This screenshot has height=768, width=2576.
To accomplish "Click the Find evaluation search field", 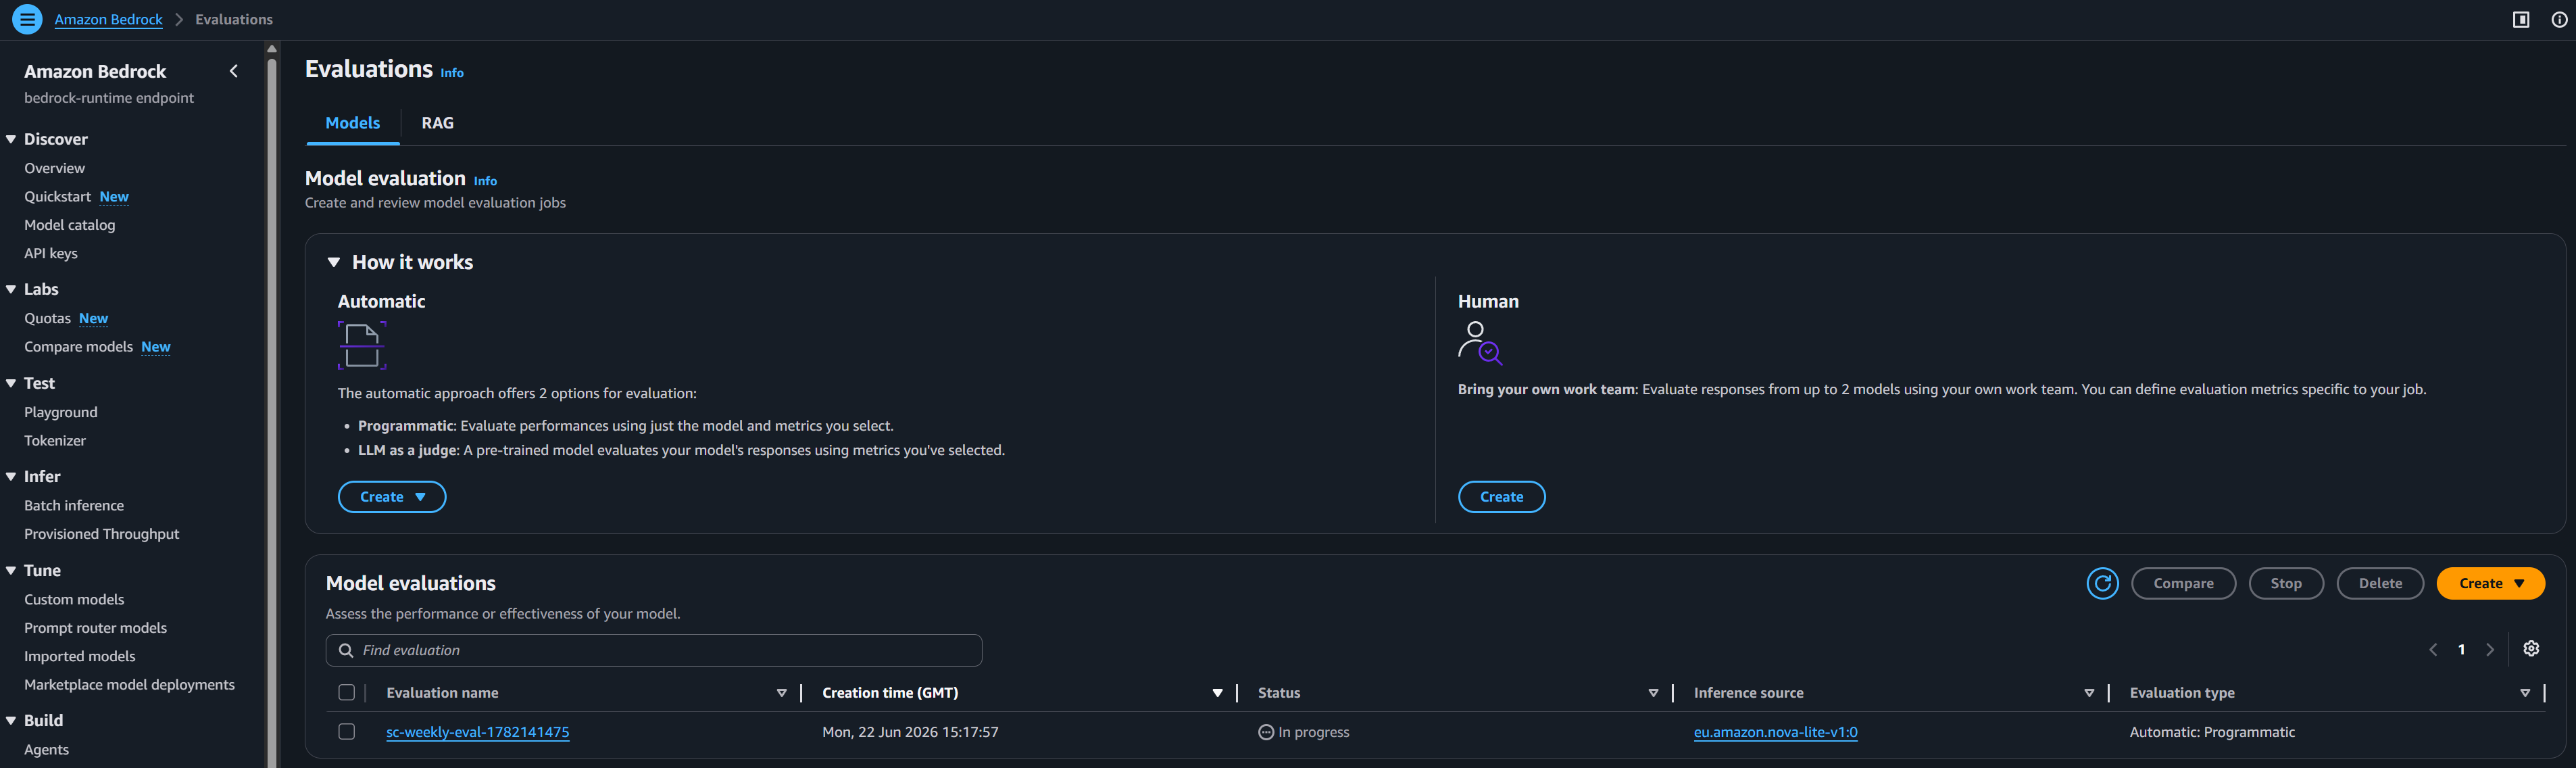I will pyautogui.click(x=654, y=650).
